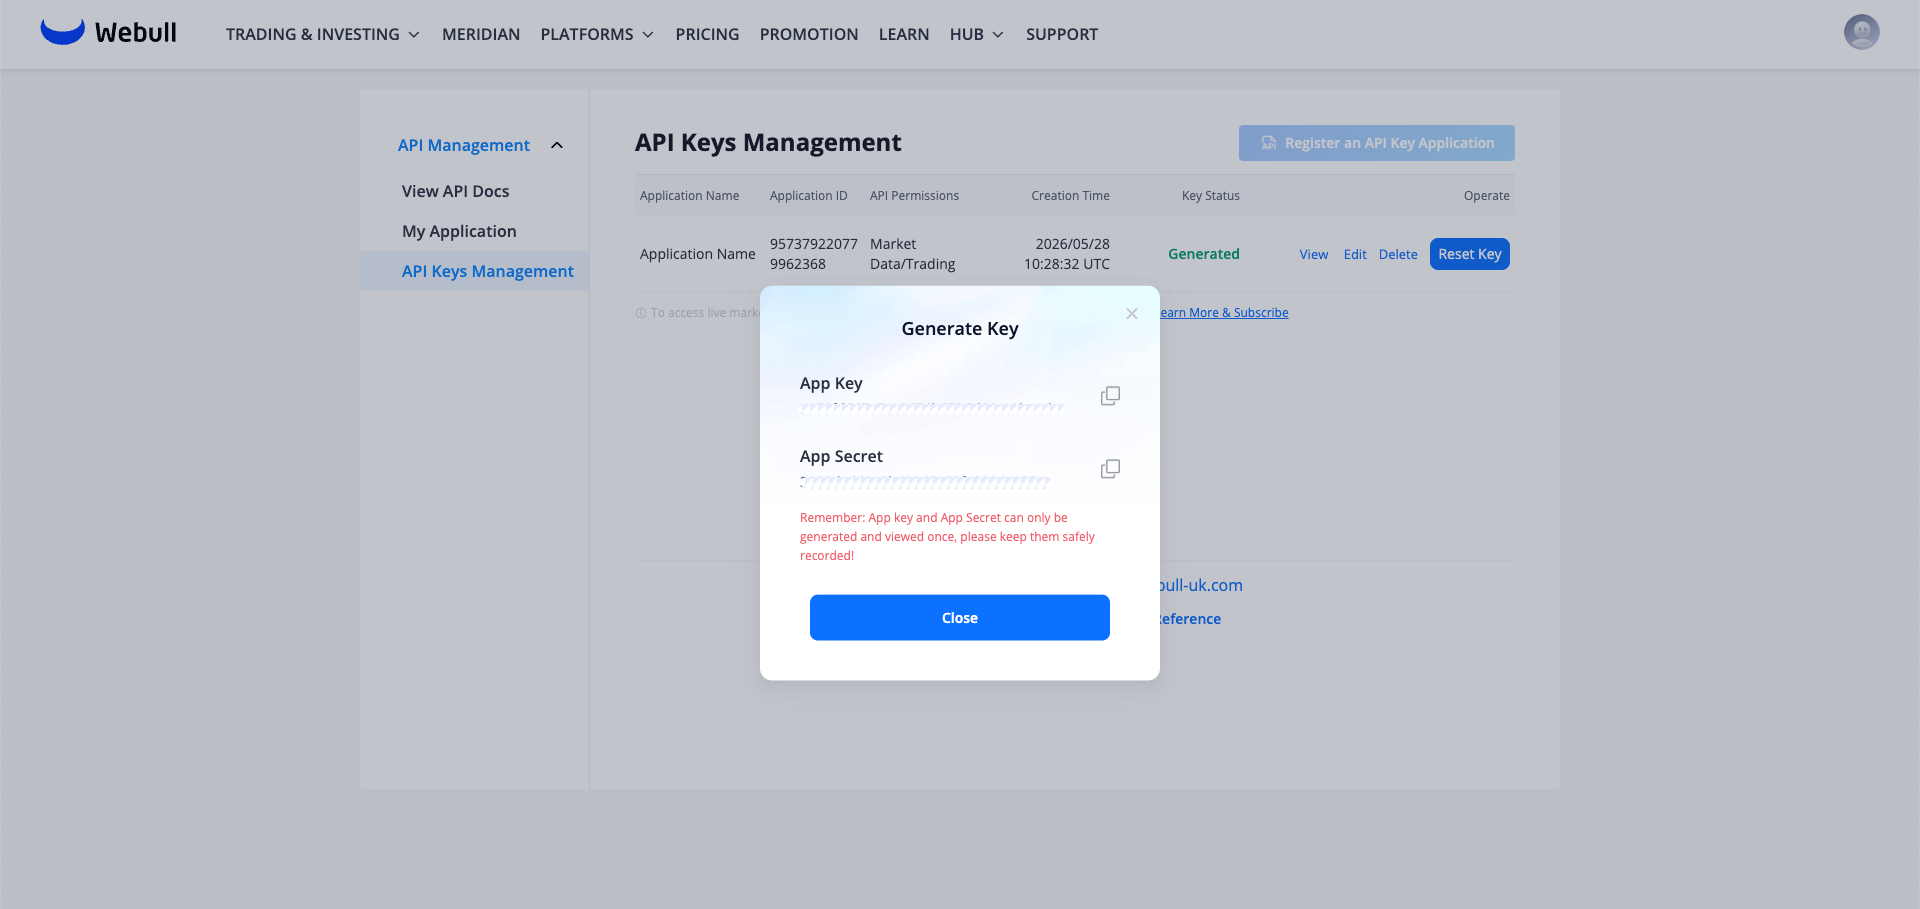Click the Reset Key button
The width and height of the screenshot is (1920, 909).
click(1469, 254)
